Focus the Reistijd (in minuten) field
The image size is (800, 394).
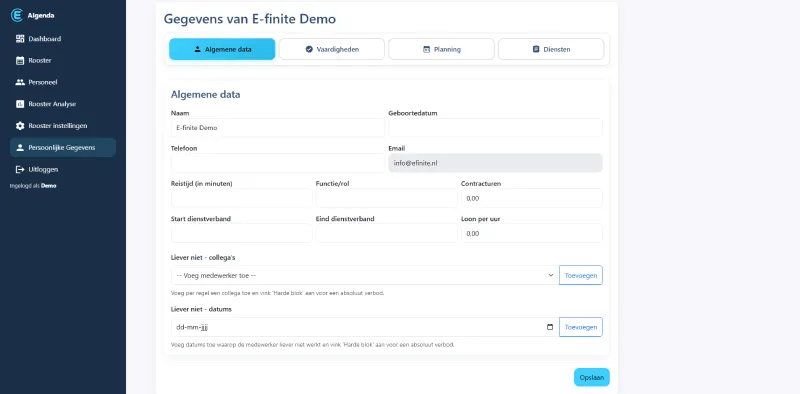tap(242, 198)
